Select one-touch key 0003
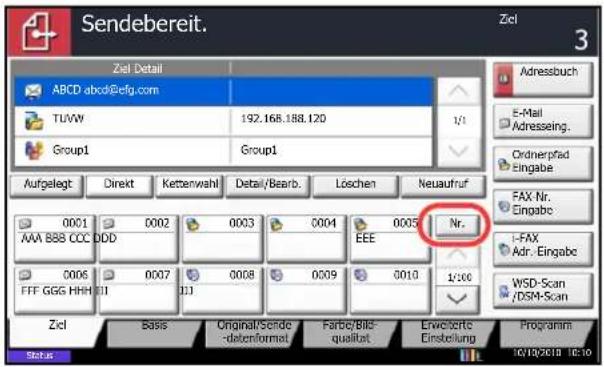Image resolution: width=604 pixels, height=367 pixels. 223,238
